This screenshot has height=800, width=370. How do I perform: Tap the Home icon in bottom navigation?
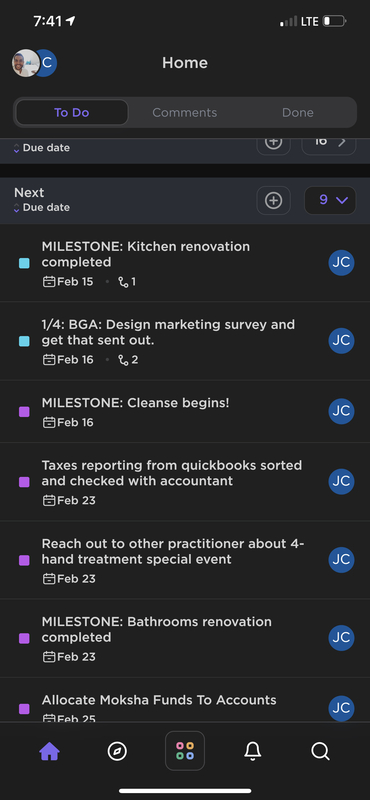pyautogui.click(x=50, y=751)
